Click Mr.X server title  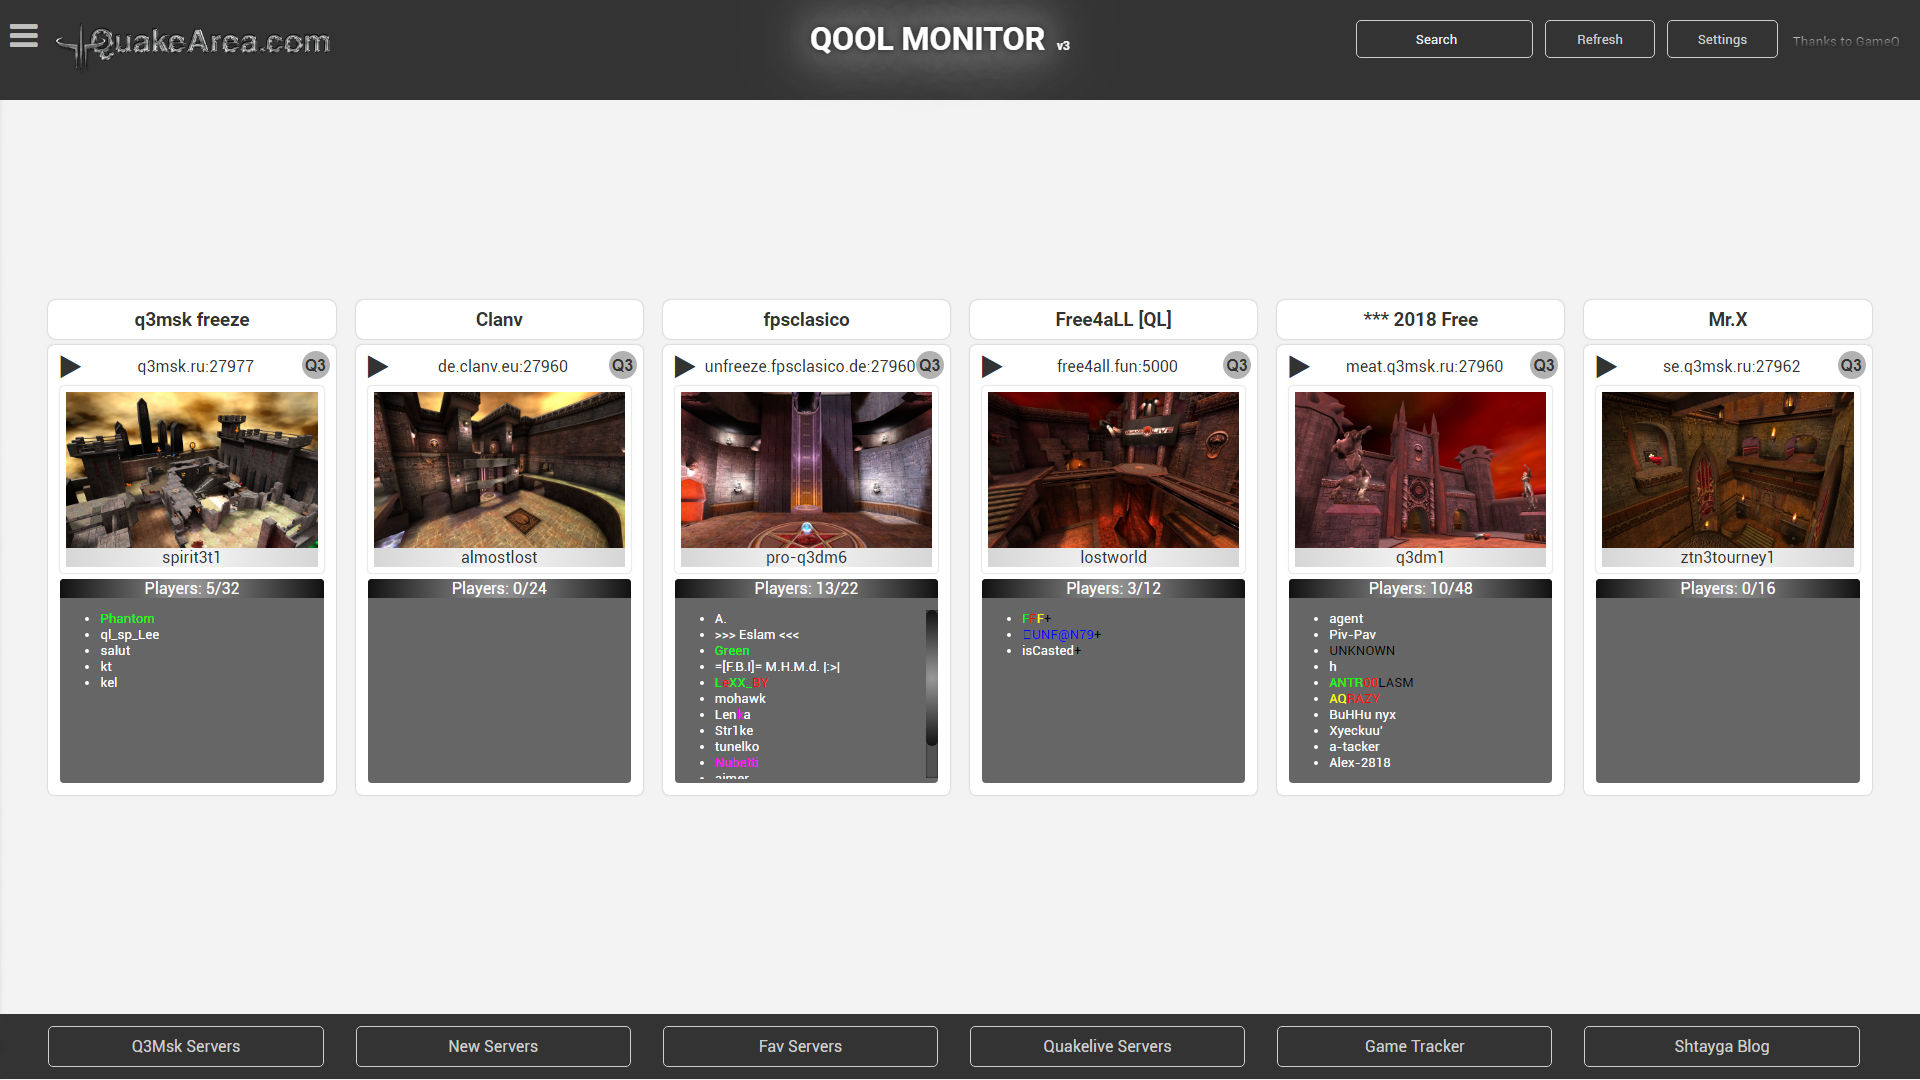coord(1727,320)
